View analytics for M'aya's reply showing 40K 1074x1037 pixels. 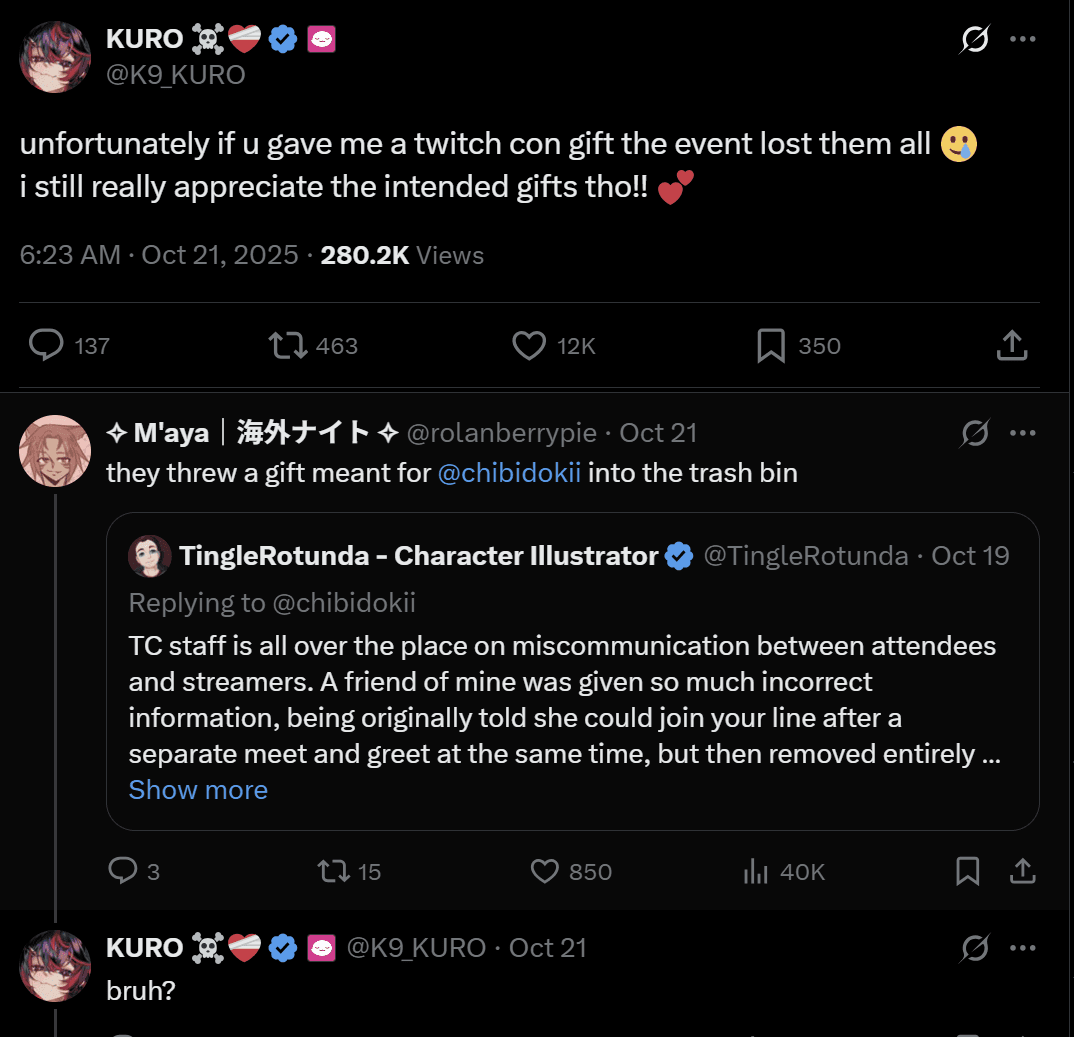(x=756, y=871)
